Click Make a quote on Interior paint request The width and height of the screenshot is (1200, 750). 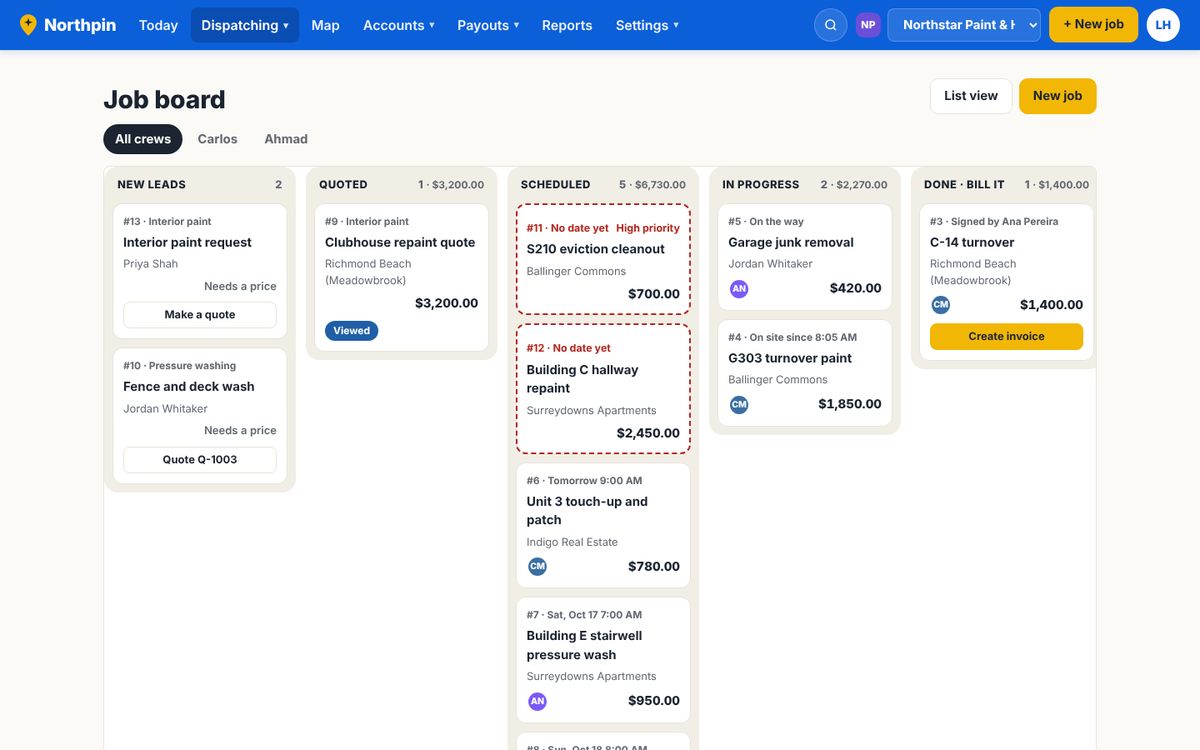click(x=200, y=314)
